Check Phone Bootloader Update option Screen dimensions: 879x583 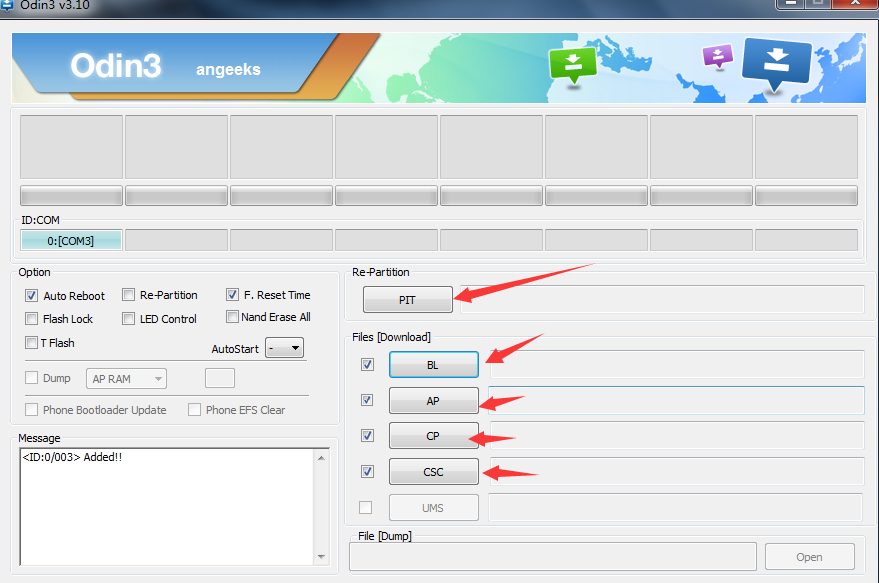pyautogui.click(x=31, y=409)
